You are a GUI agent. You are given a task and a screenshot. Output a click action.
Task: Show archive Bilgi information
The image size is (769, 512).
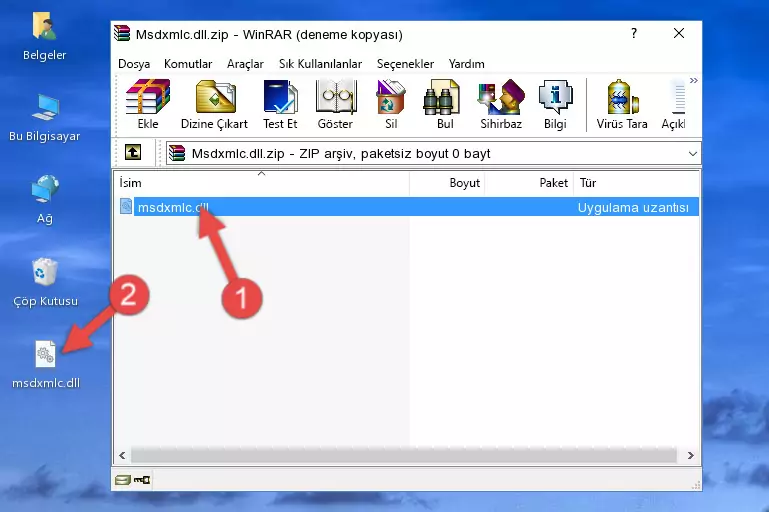tap(555, 104)
